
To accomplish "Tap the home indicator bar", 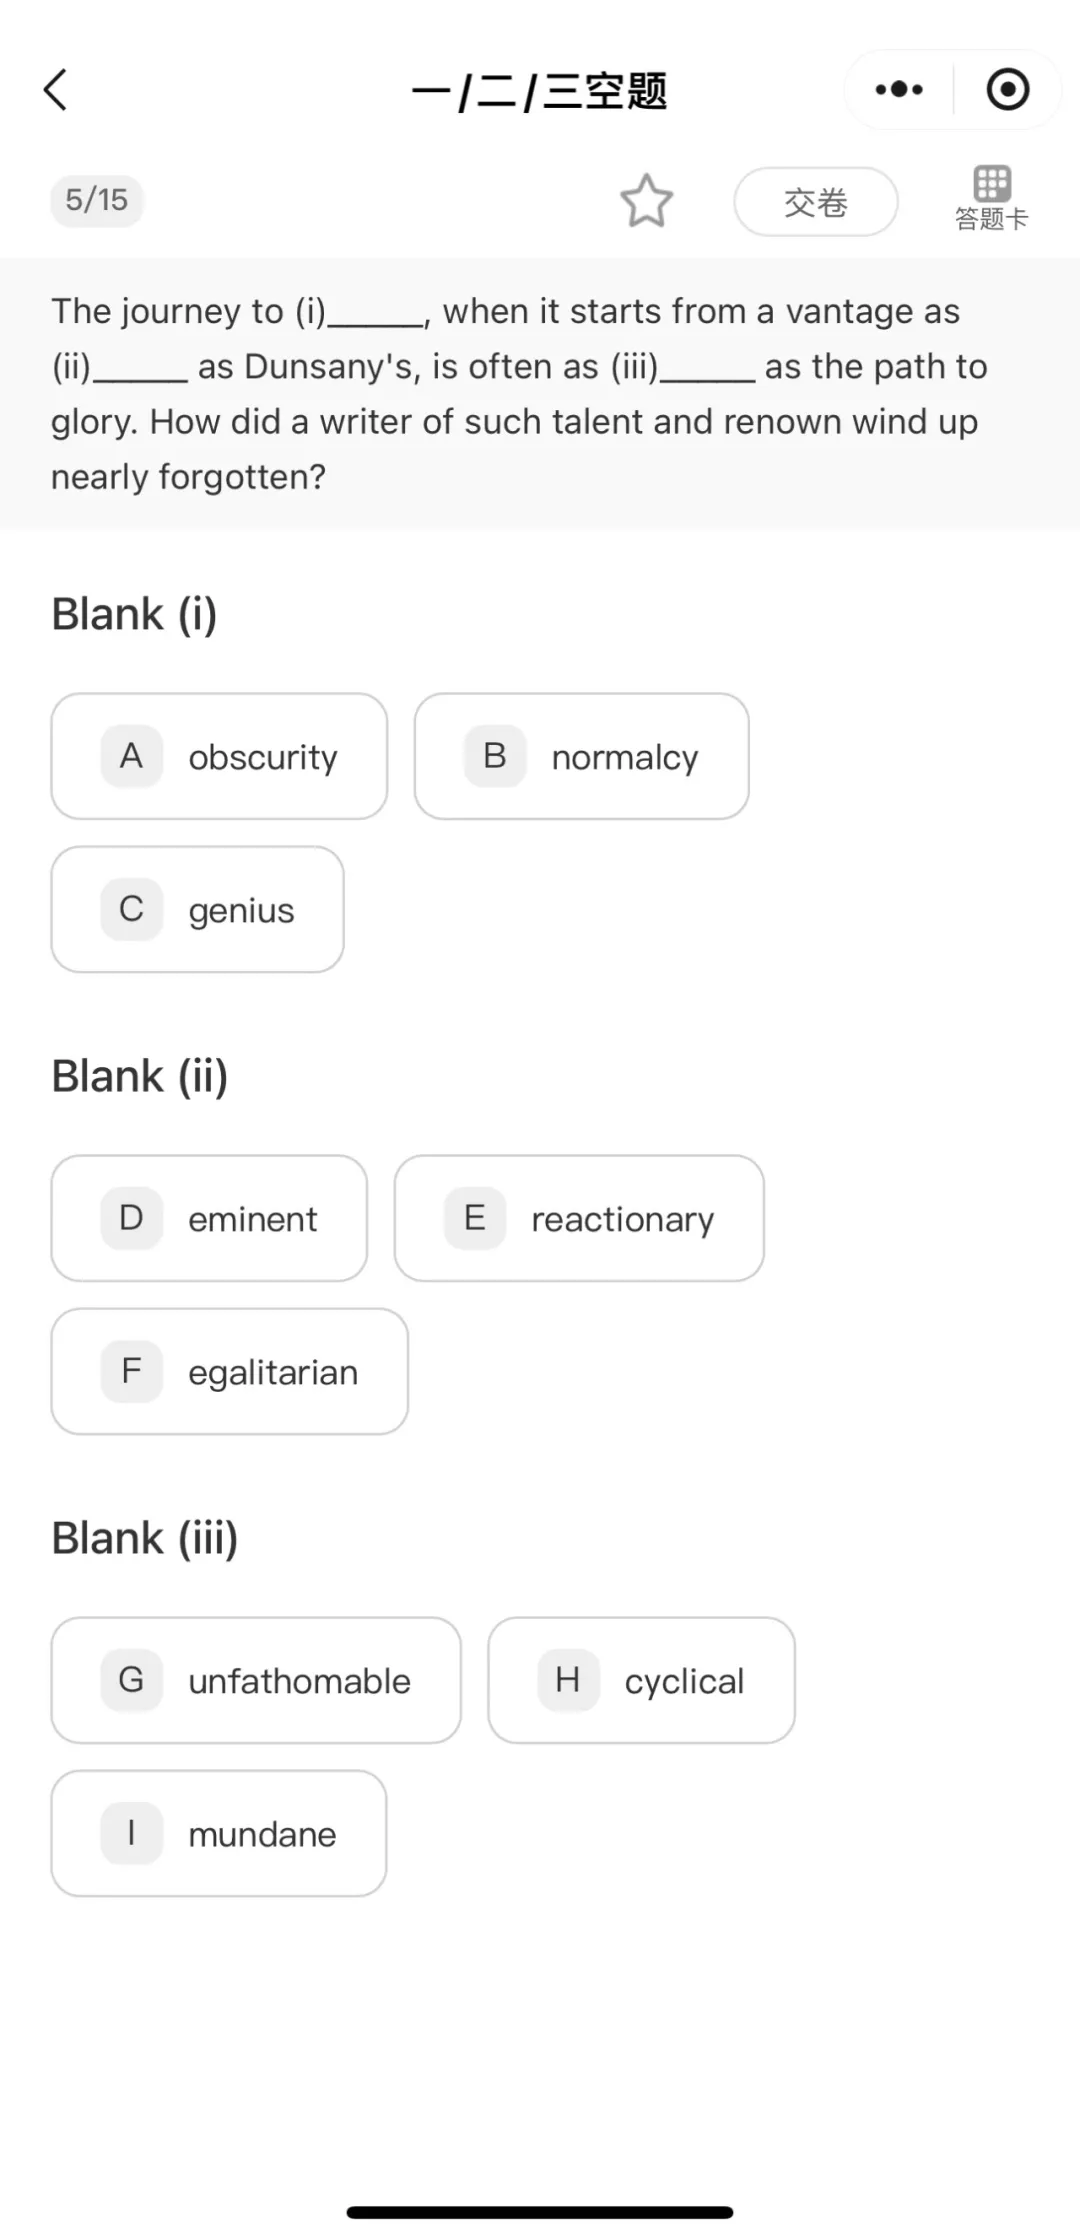I will (x=540, y=2212).
